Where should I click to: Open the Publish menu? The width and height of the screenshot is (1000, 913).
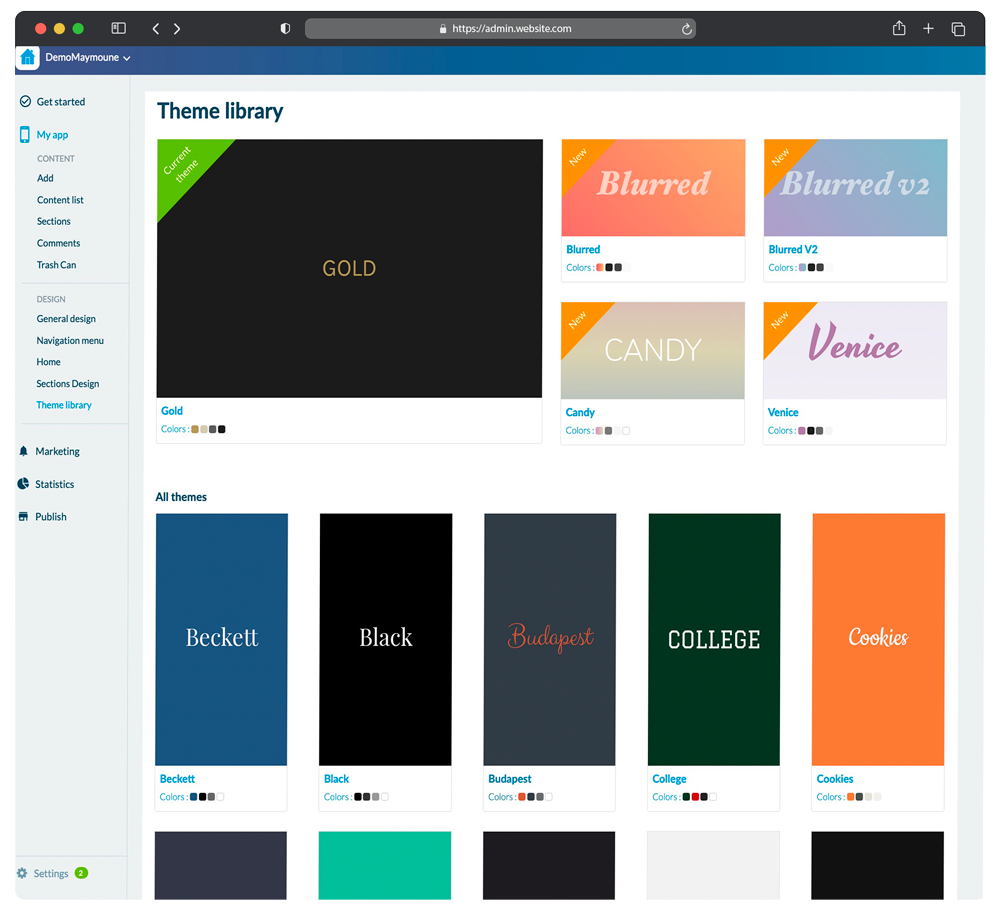click(51, 516)
